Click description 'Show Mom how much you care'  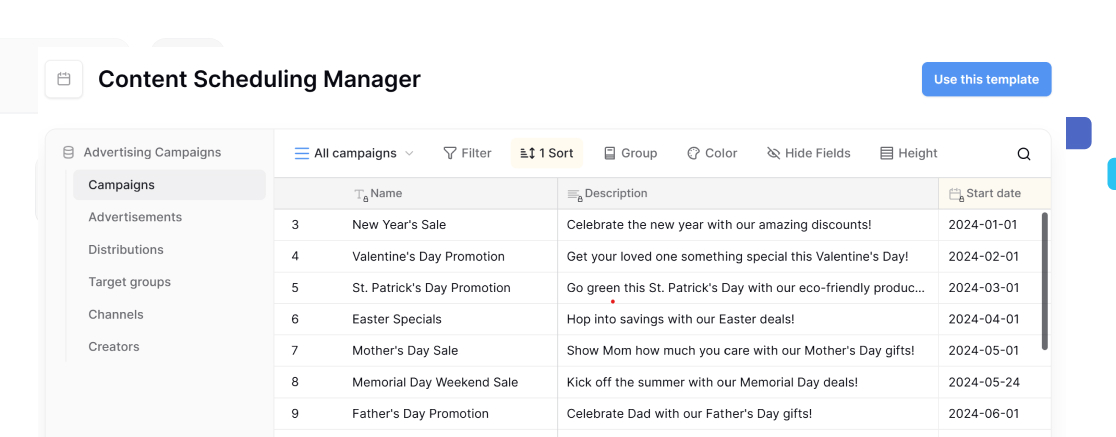[x=740, y=351]
